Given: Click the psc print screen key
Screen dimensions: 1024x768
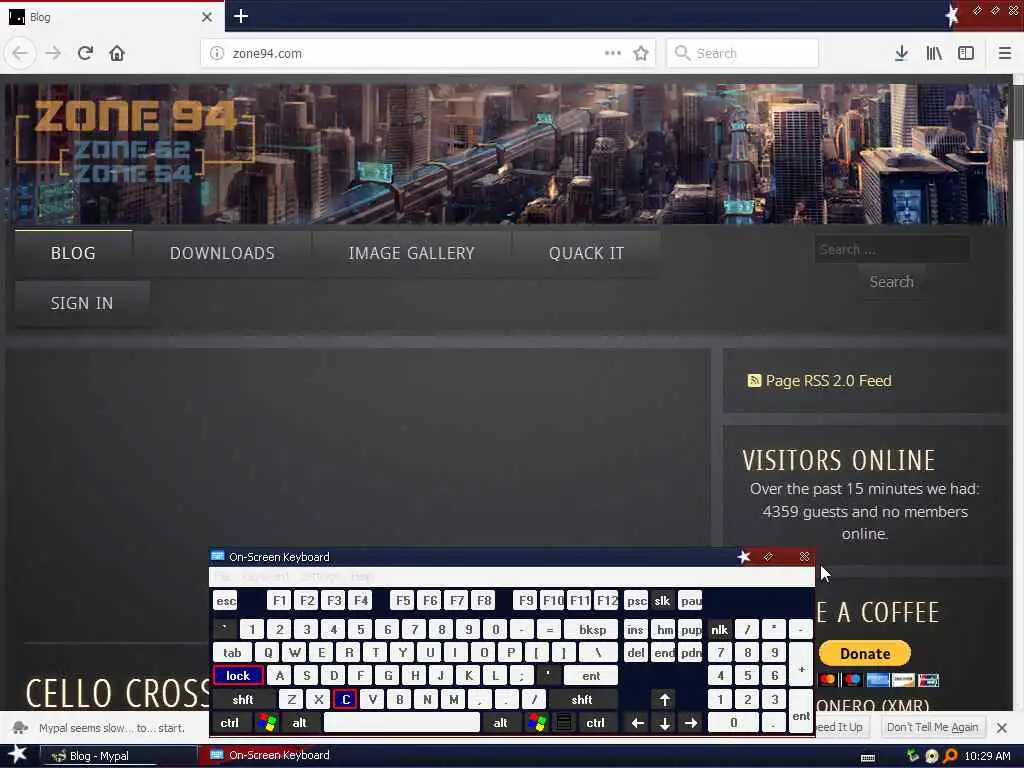Looking at the screenshot, I should (636, 601).
